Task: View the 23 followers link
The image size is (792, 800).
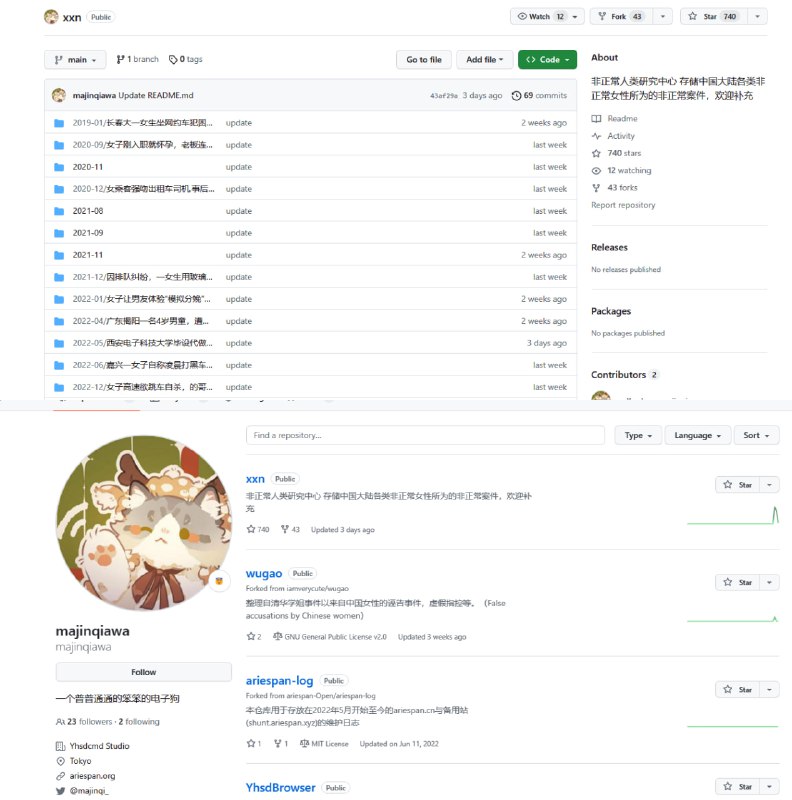Action: [x=85, y=721]
